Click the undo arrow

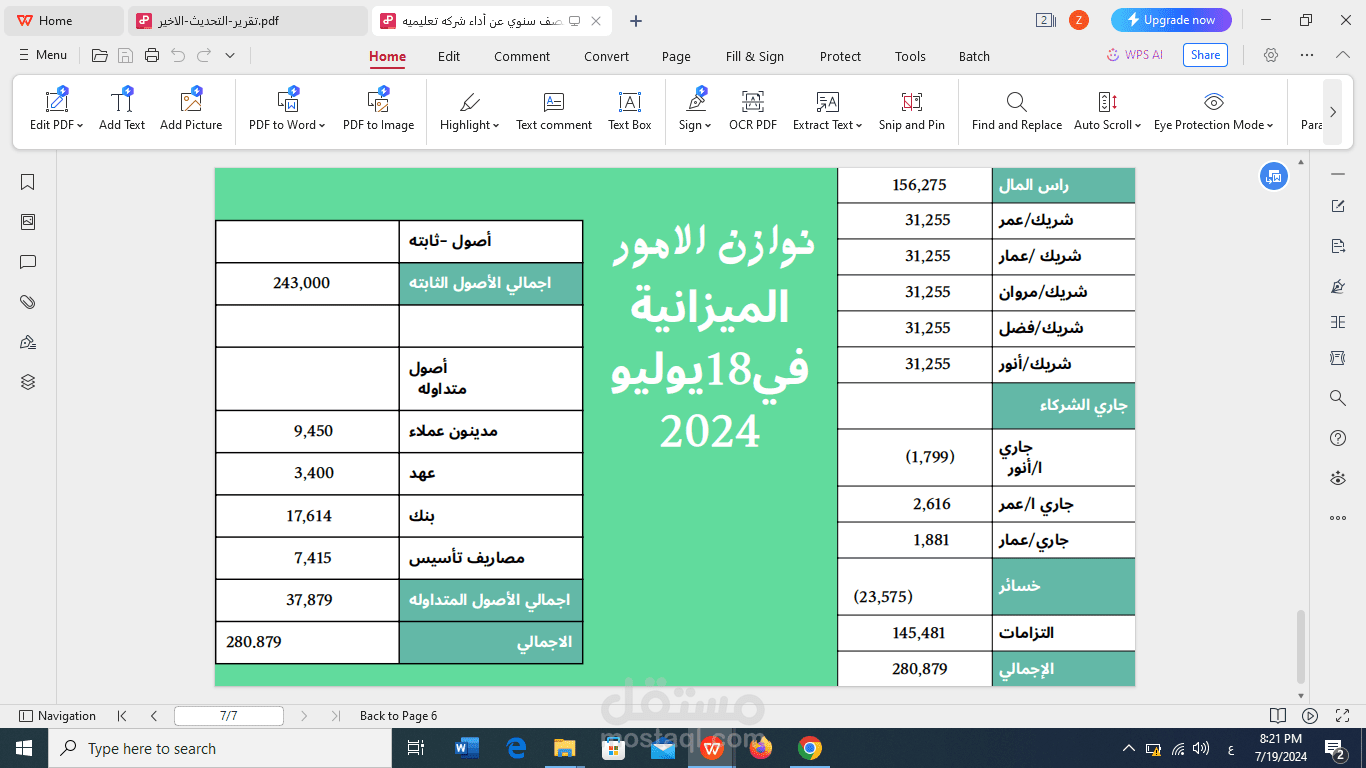point(178,56)
